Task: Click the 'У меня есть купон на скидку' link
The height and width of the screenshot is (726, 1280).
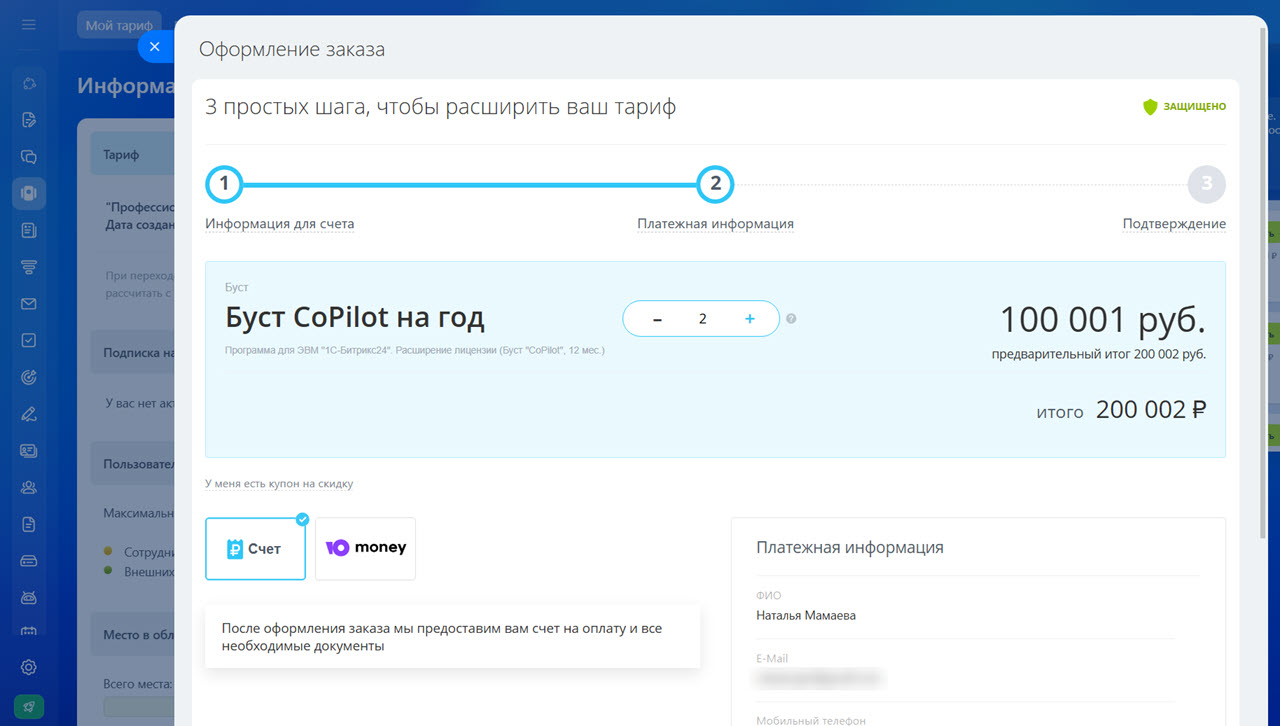Action: point(279,484)
